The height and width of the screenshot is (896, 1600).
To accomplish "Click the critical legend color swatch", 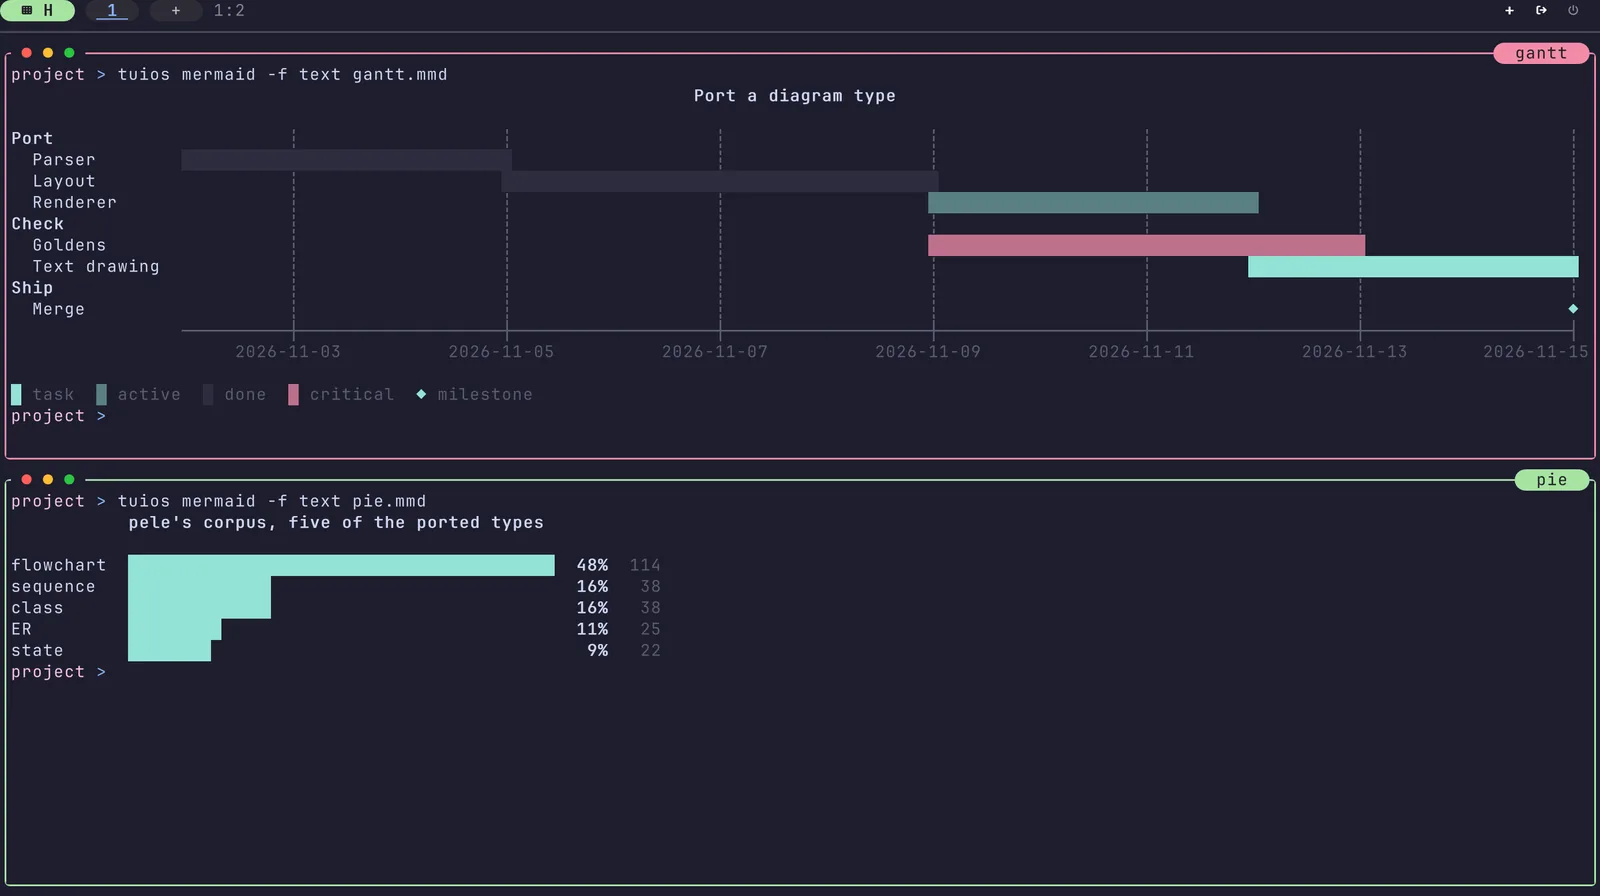I will 293,395.
